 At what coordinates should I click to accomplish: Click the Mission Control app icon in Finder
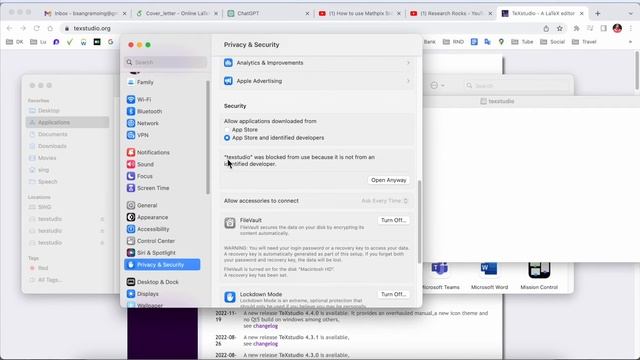pos(539,269)
